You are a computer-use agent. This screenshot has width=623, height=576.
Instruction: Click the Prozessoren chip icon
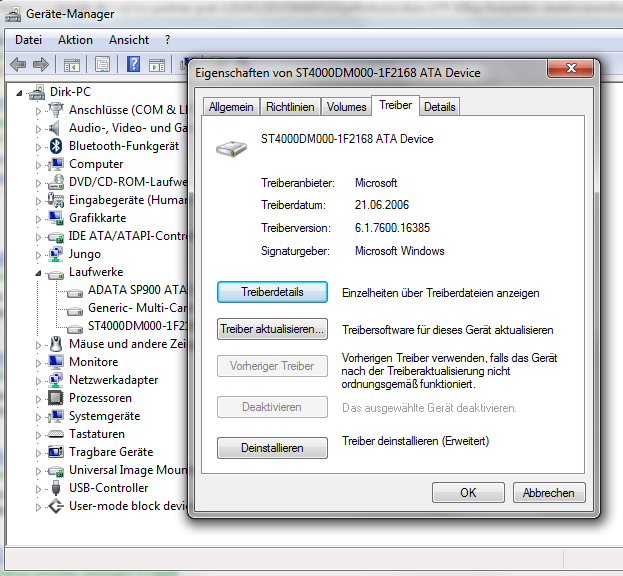tap(56, 398)
